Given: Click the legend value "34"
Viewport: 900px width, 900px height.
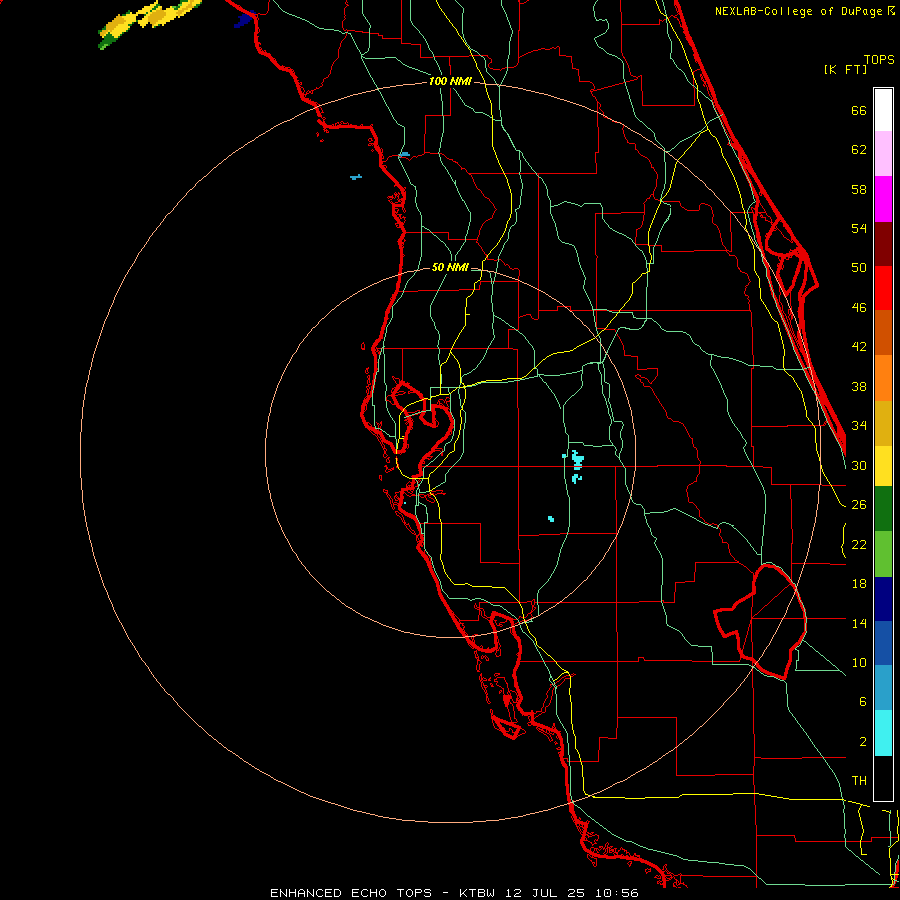Looking at the screenshot, I should pos(859,426).
